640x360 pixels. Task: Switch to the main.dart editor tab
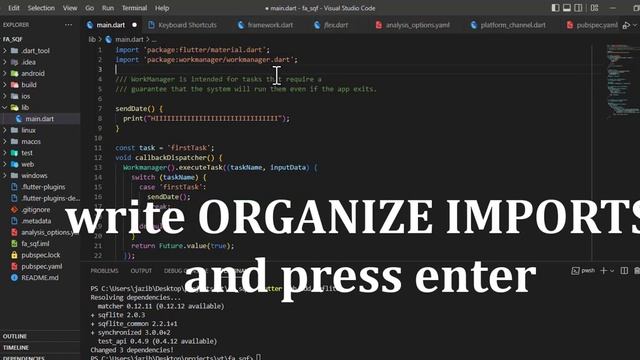tap(111, 25)
